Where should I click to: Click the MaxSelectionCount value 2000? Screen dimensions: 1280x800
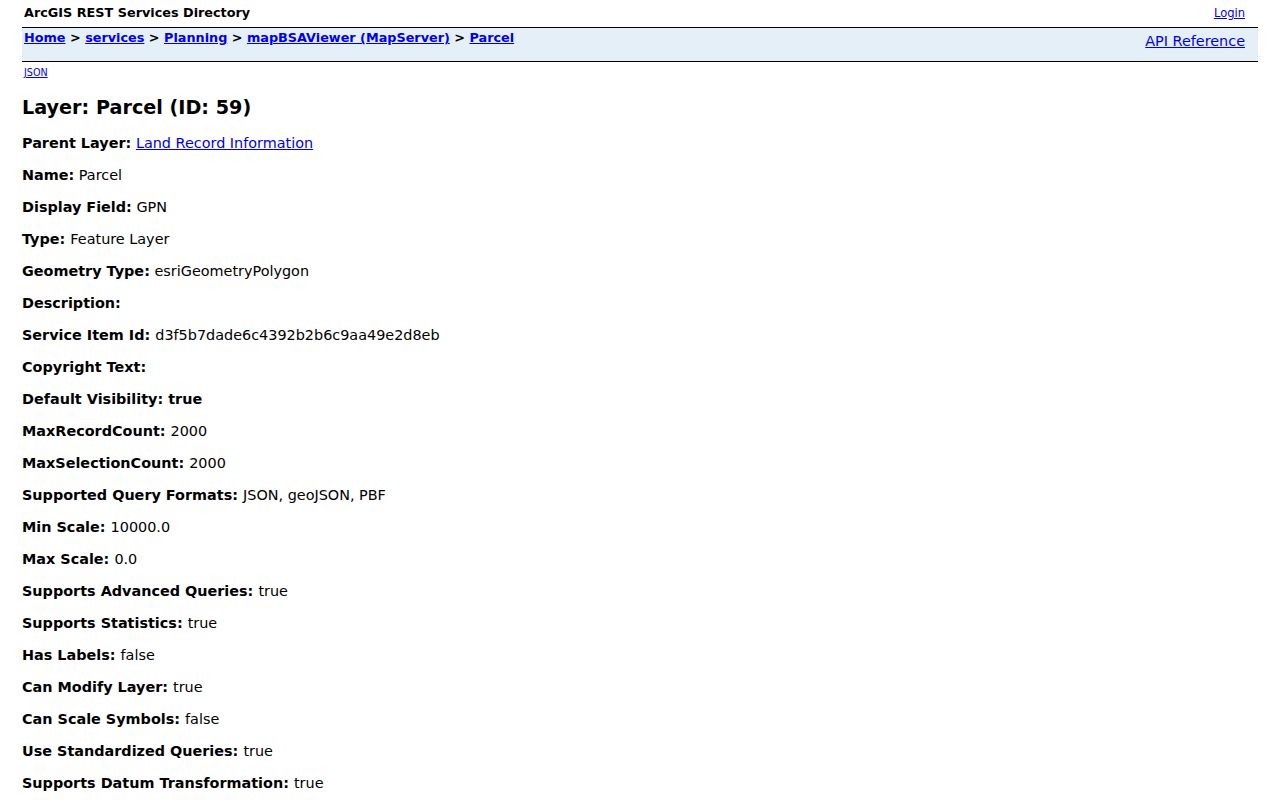tap(208, 463)
